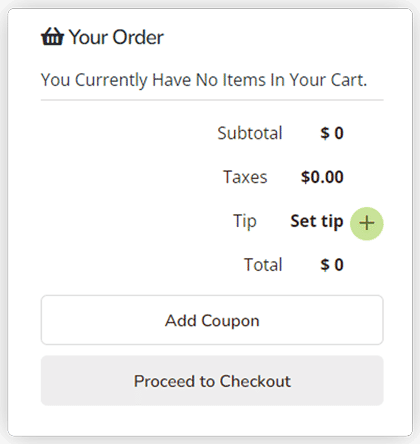The width and height of the screenshot is (420, 444).
Task: Click empty space left of Subtotal row
Action: pyautogui.click(x=128, y=133)
